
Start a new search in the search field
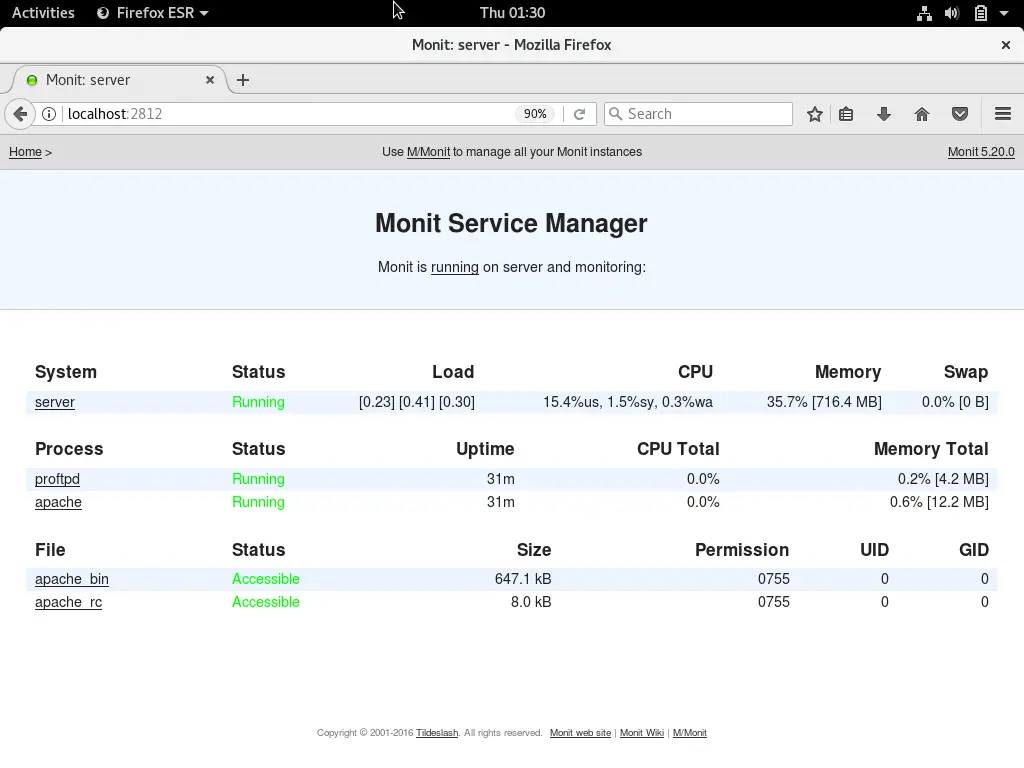(x=698, y=113)
